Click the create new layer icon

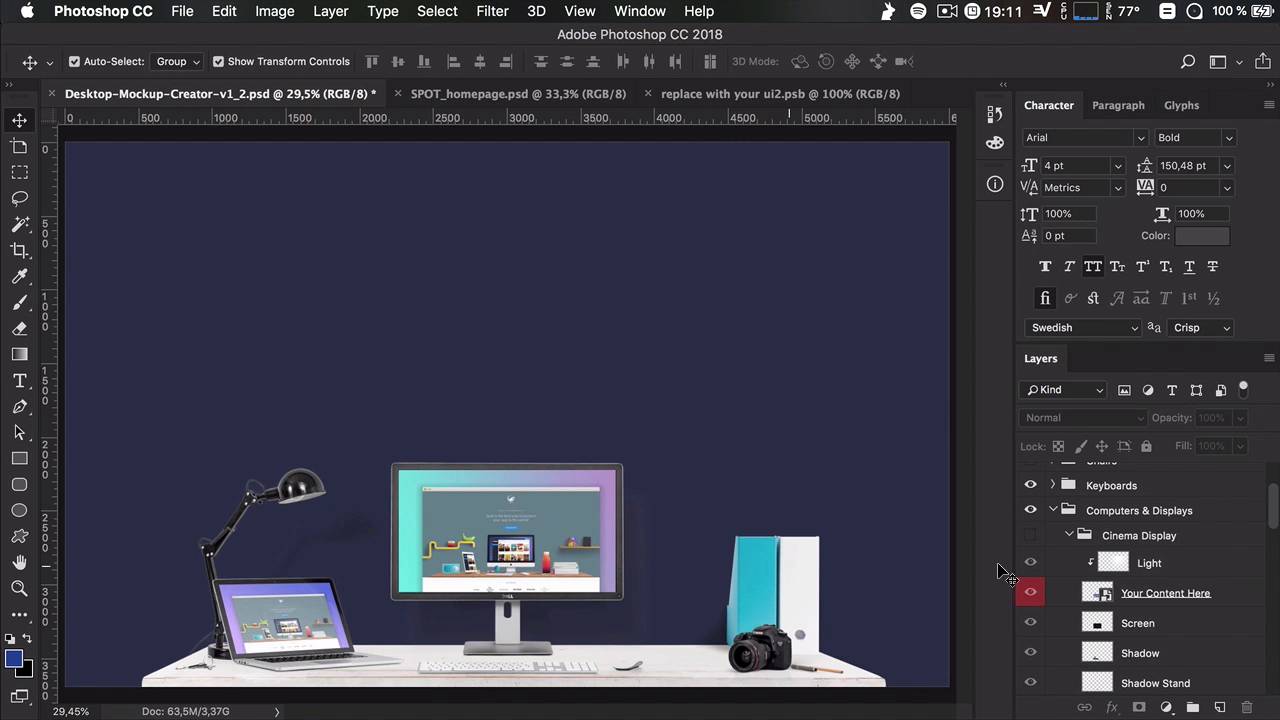(1219, 707)
